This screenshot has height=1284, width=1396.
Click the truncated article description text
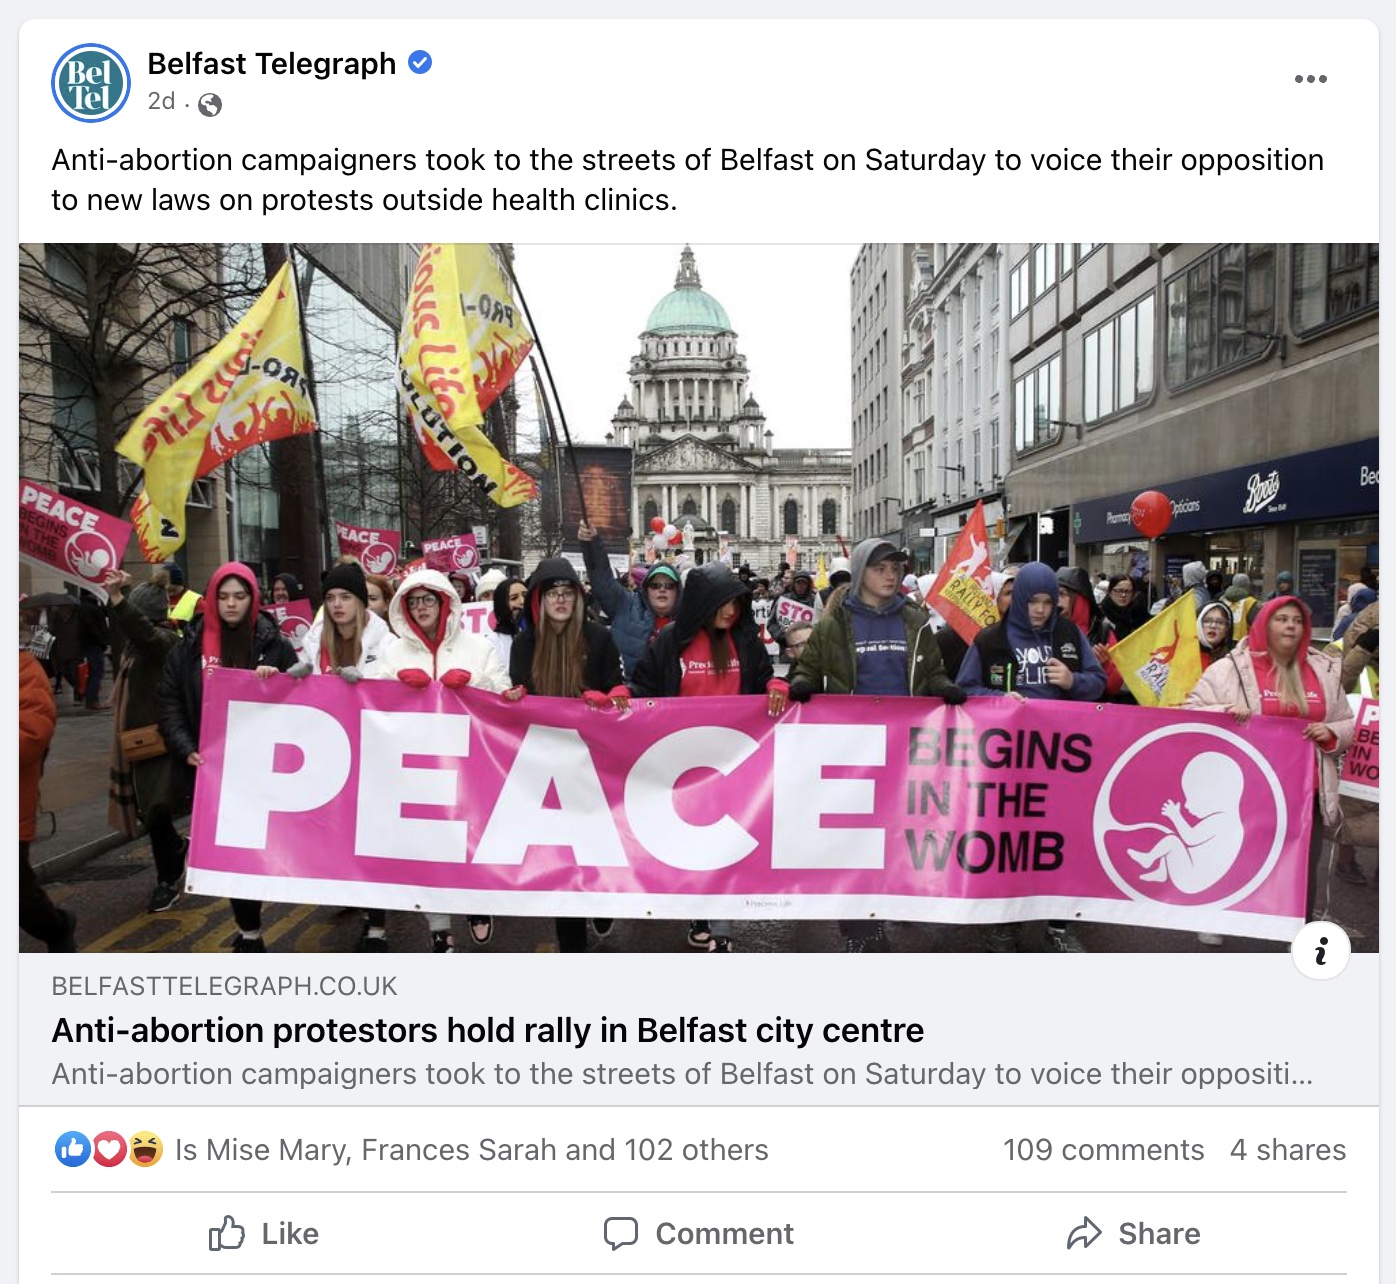(x=683, y=1074)
